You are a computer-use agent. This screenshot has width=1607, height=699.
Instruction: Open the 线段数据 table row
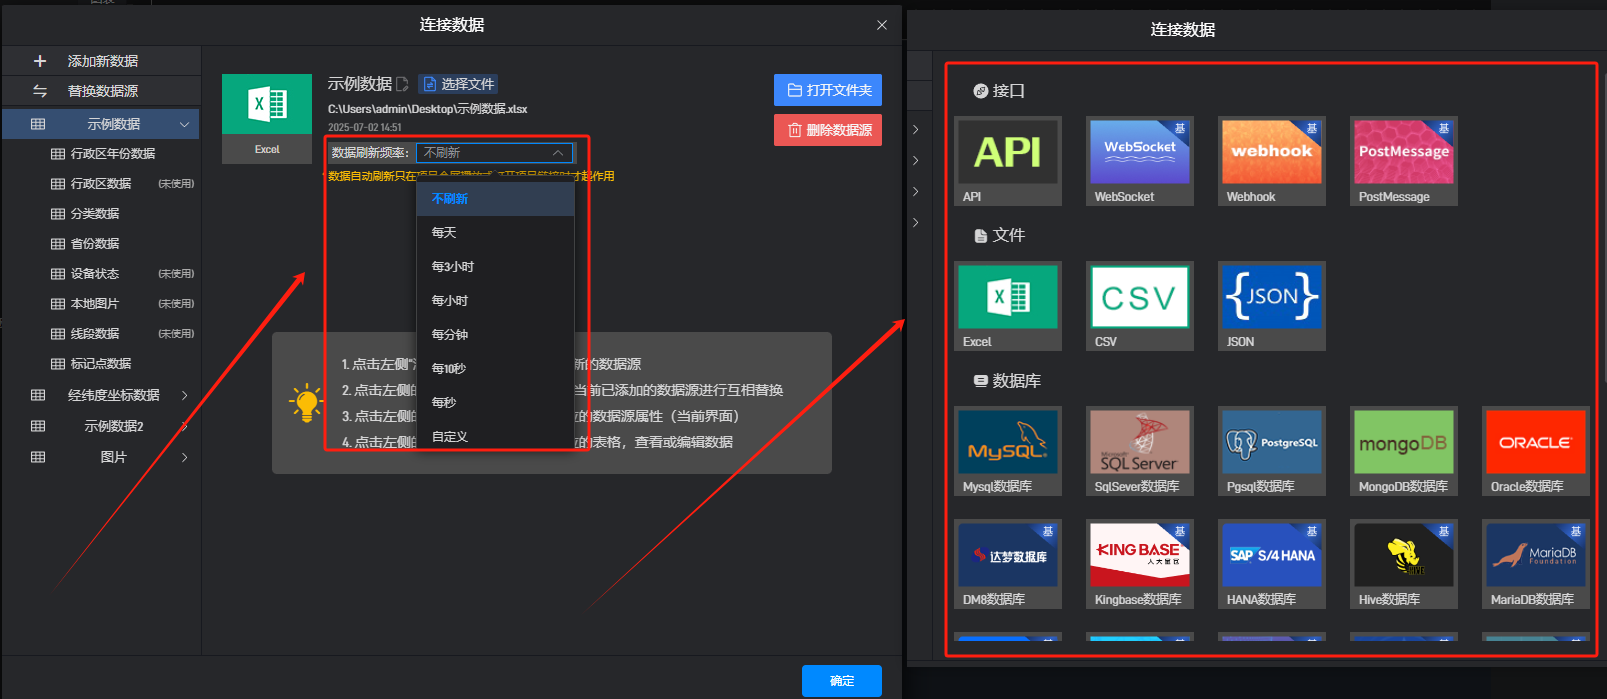(102, 334)
